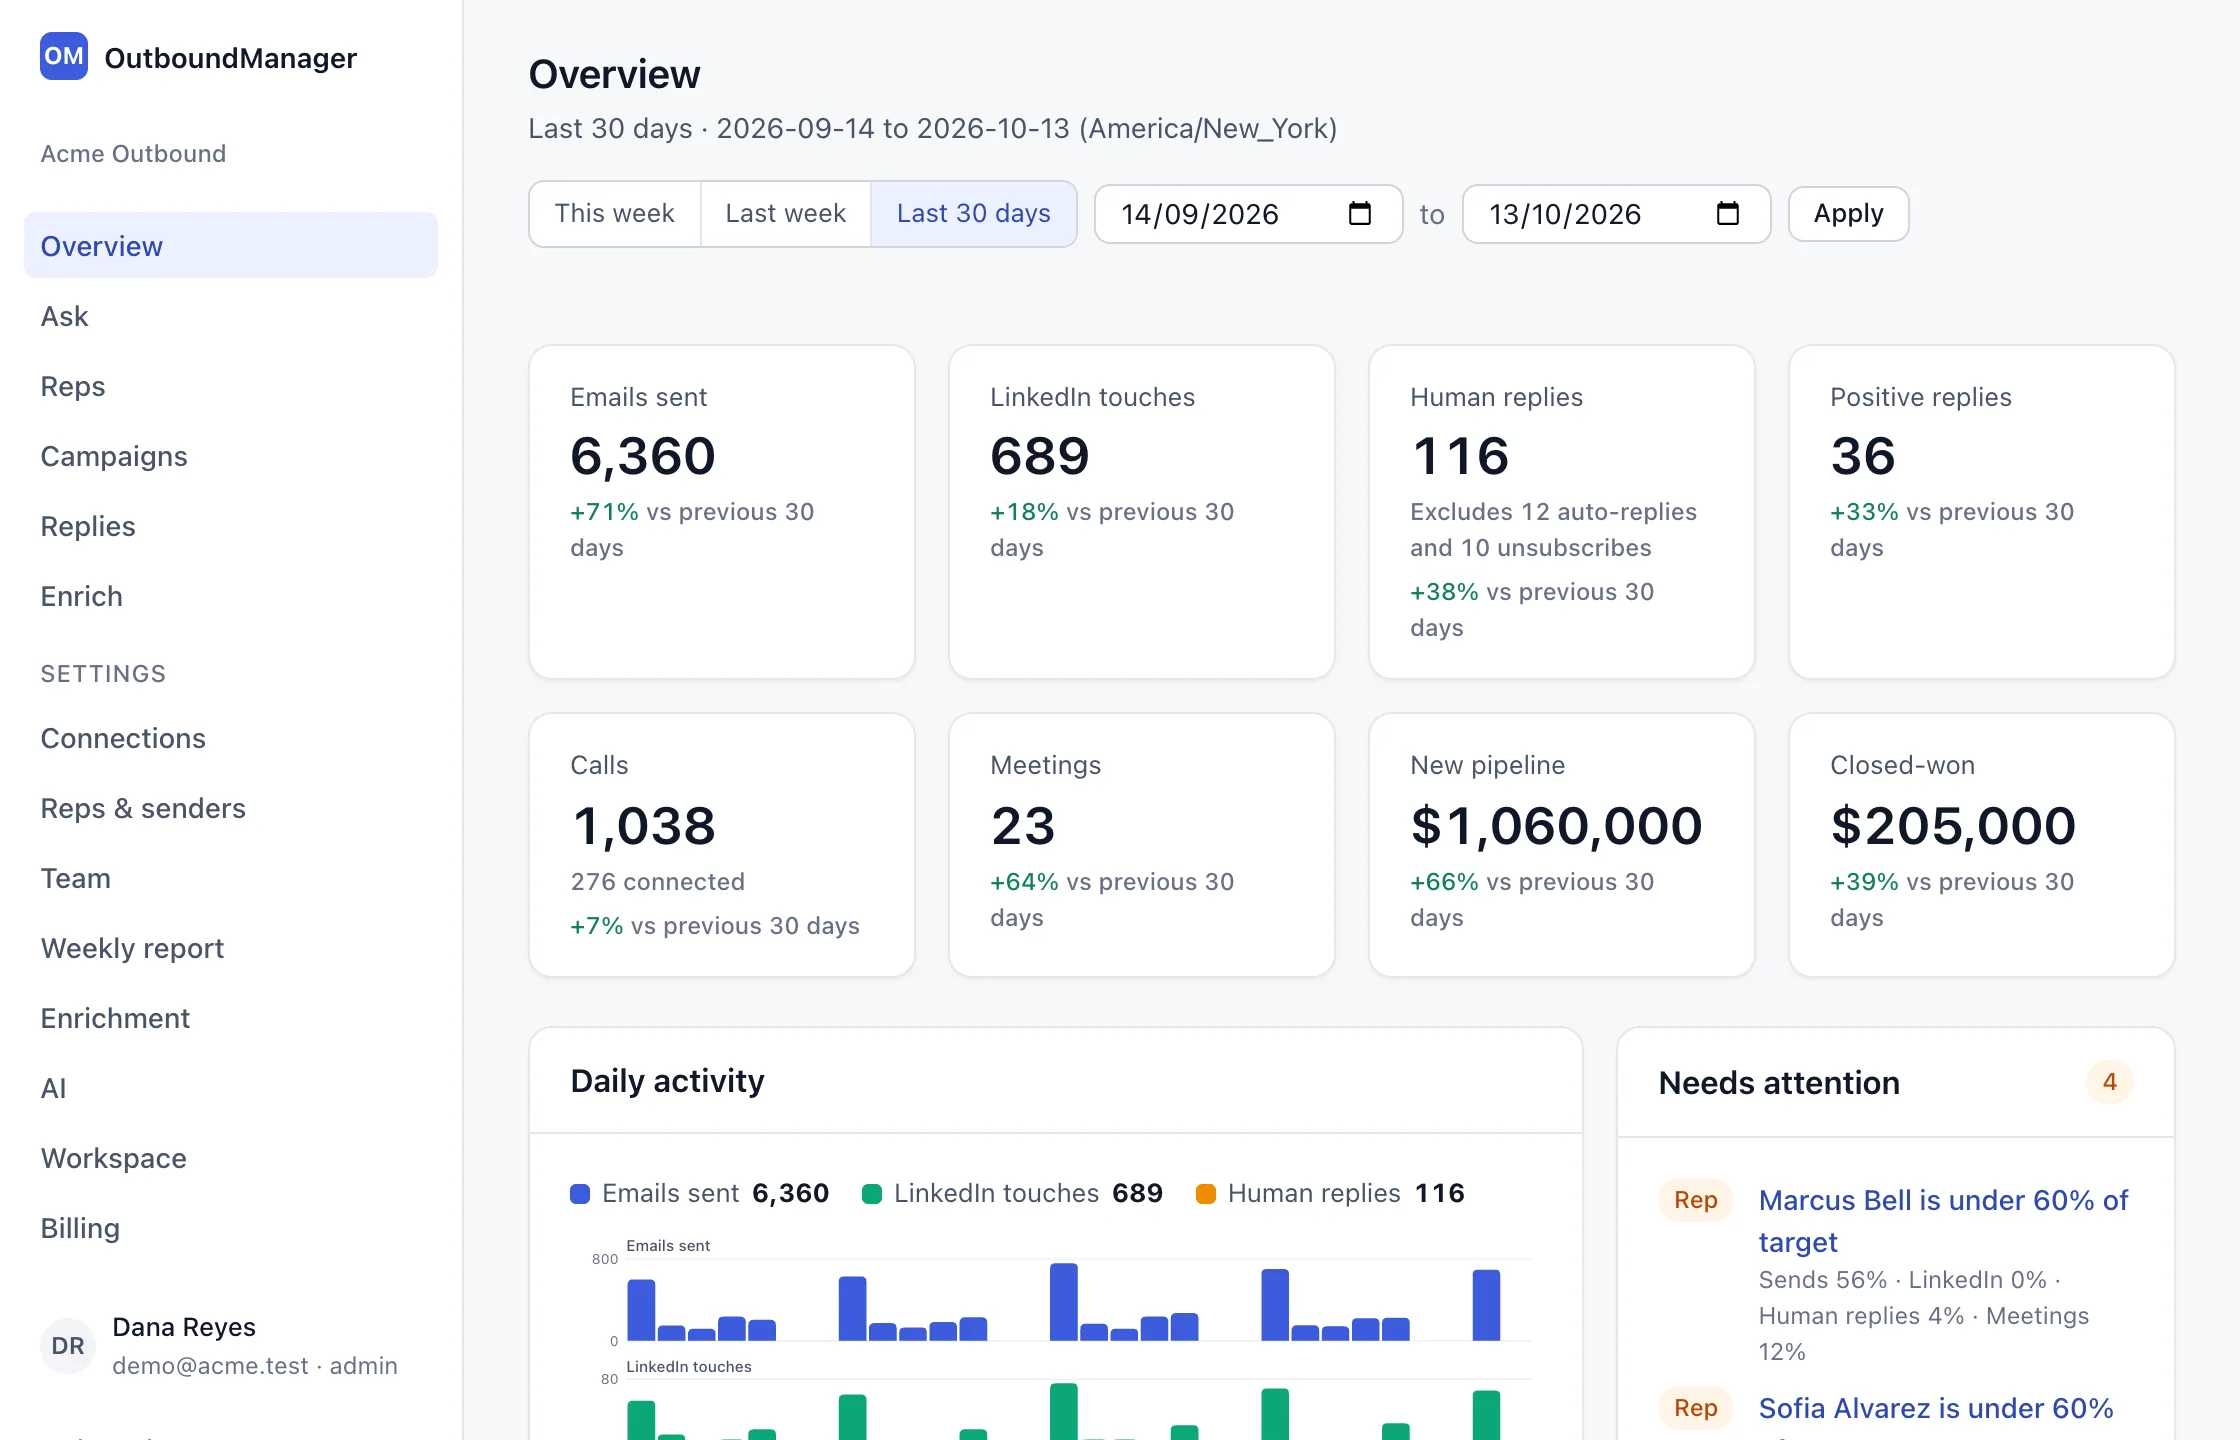This screenshot has height=1440, width=2240.
Task: Click the OM OutboundManager logo icon
Action: [64, 56]
